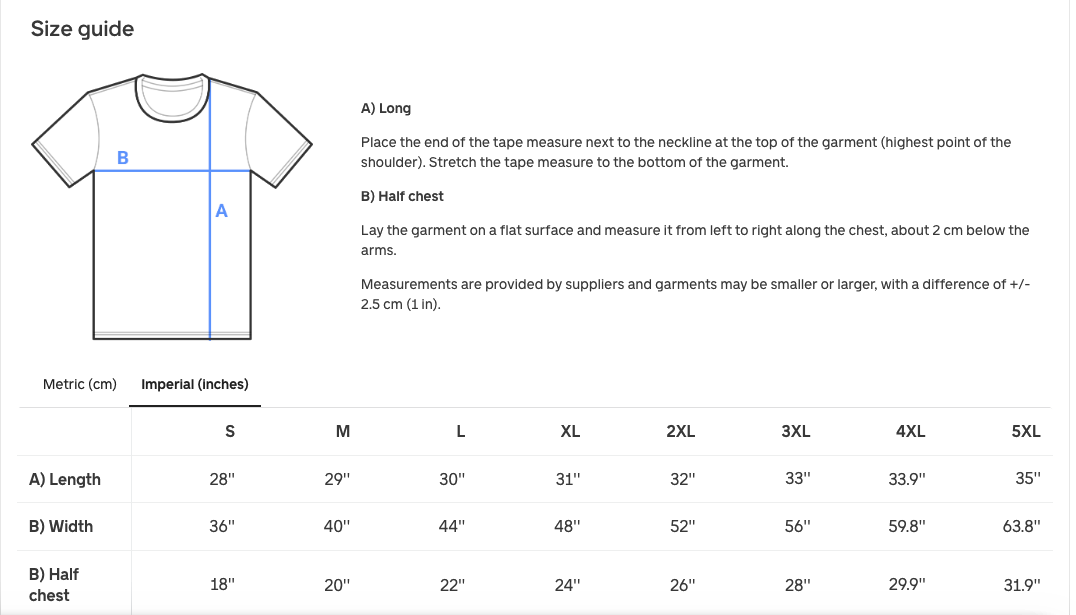Pick the 2XL size column header
The width and height of the screenshot is (1076, 615).
coord(680,432)
